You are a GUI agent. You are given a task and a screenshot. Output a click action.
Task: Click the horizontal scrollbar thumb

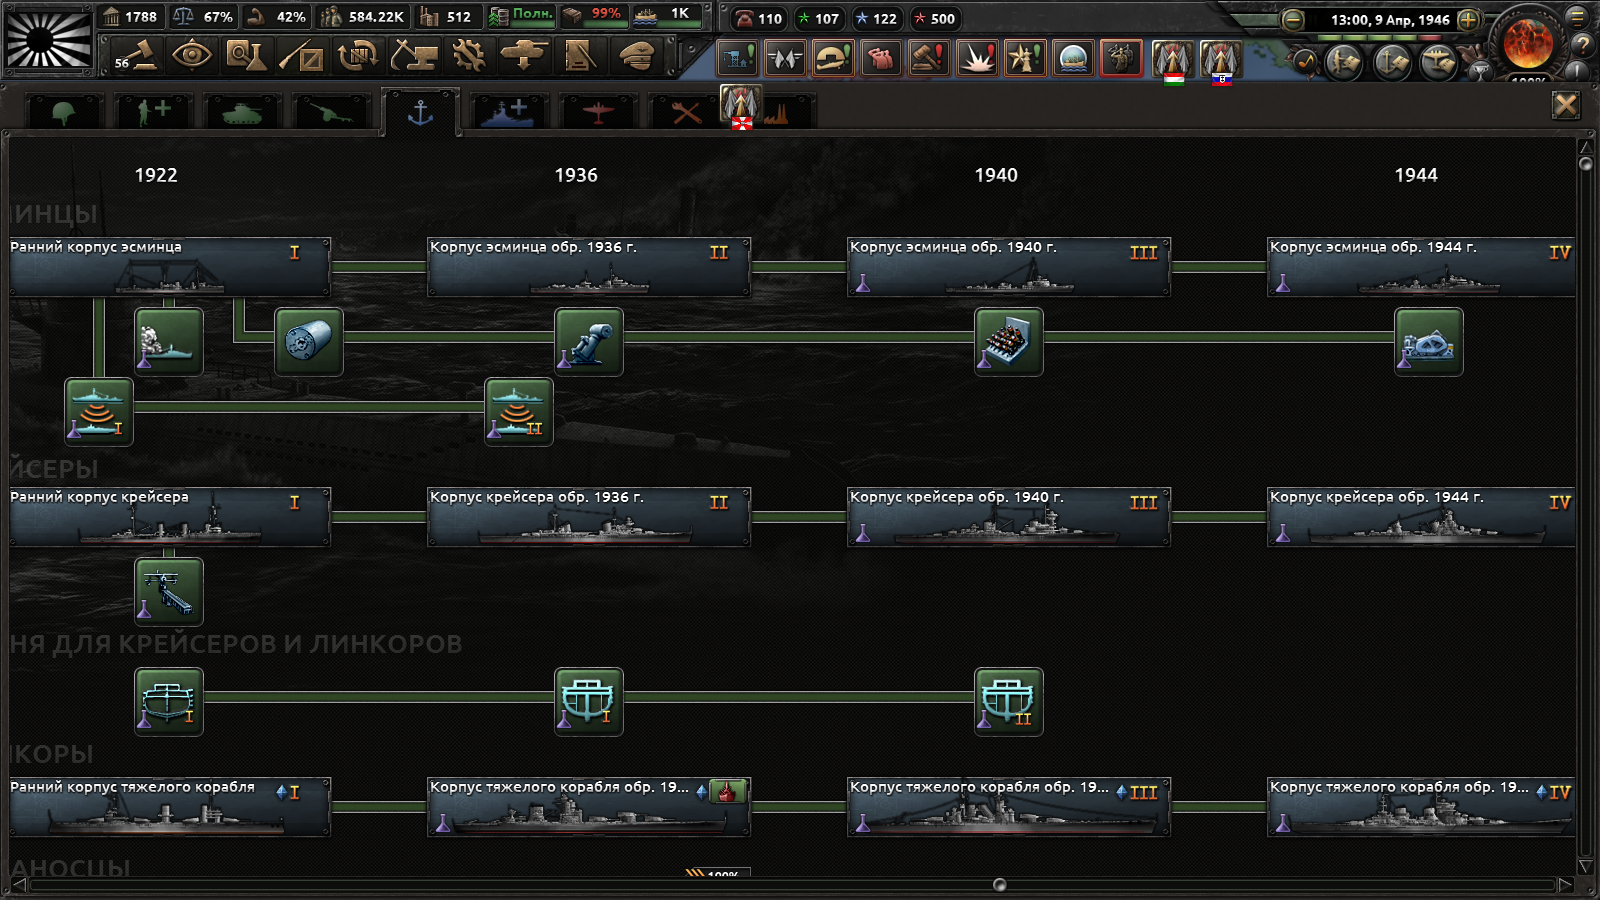coord(999,885)
